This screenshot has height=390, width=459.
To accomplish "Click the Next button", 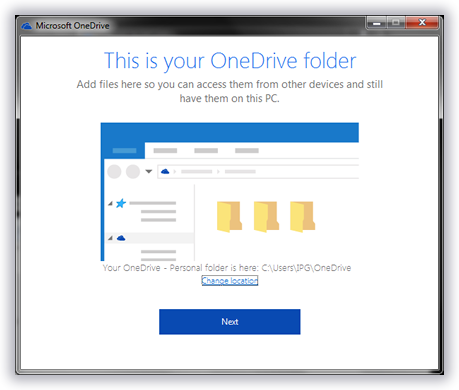I will pyautogui.click(x=229, y=322).
